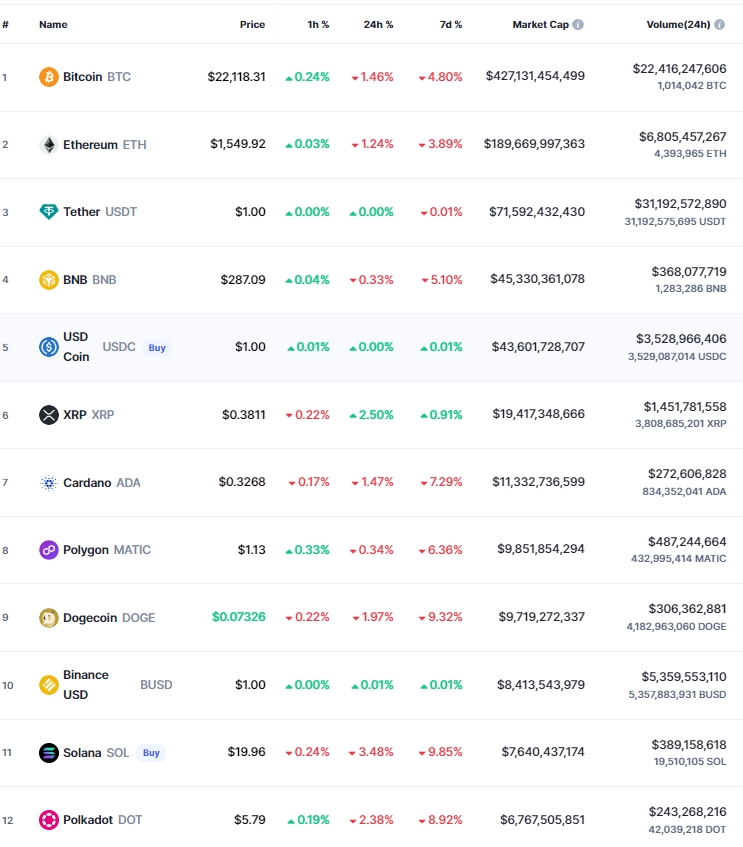Click the XRP black logo icon
This screenshot has height=847, width=743.
pyautogui.click(x=49, y=415)
